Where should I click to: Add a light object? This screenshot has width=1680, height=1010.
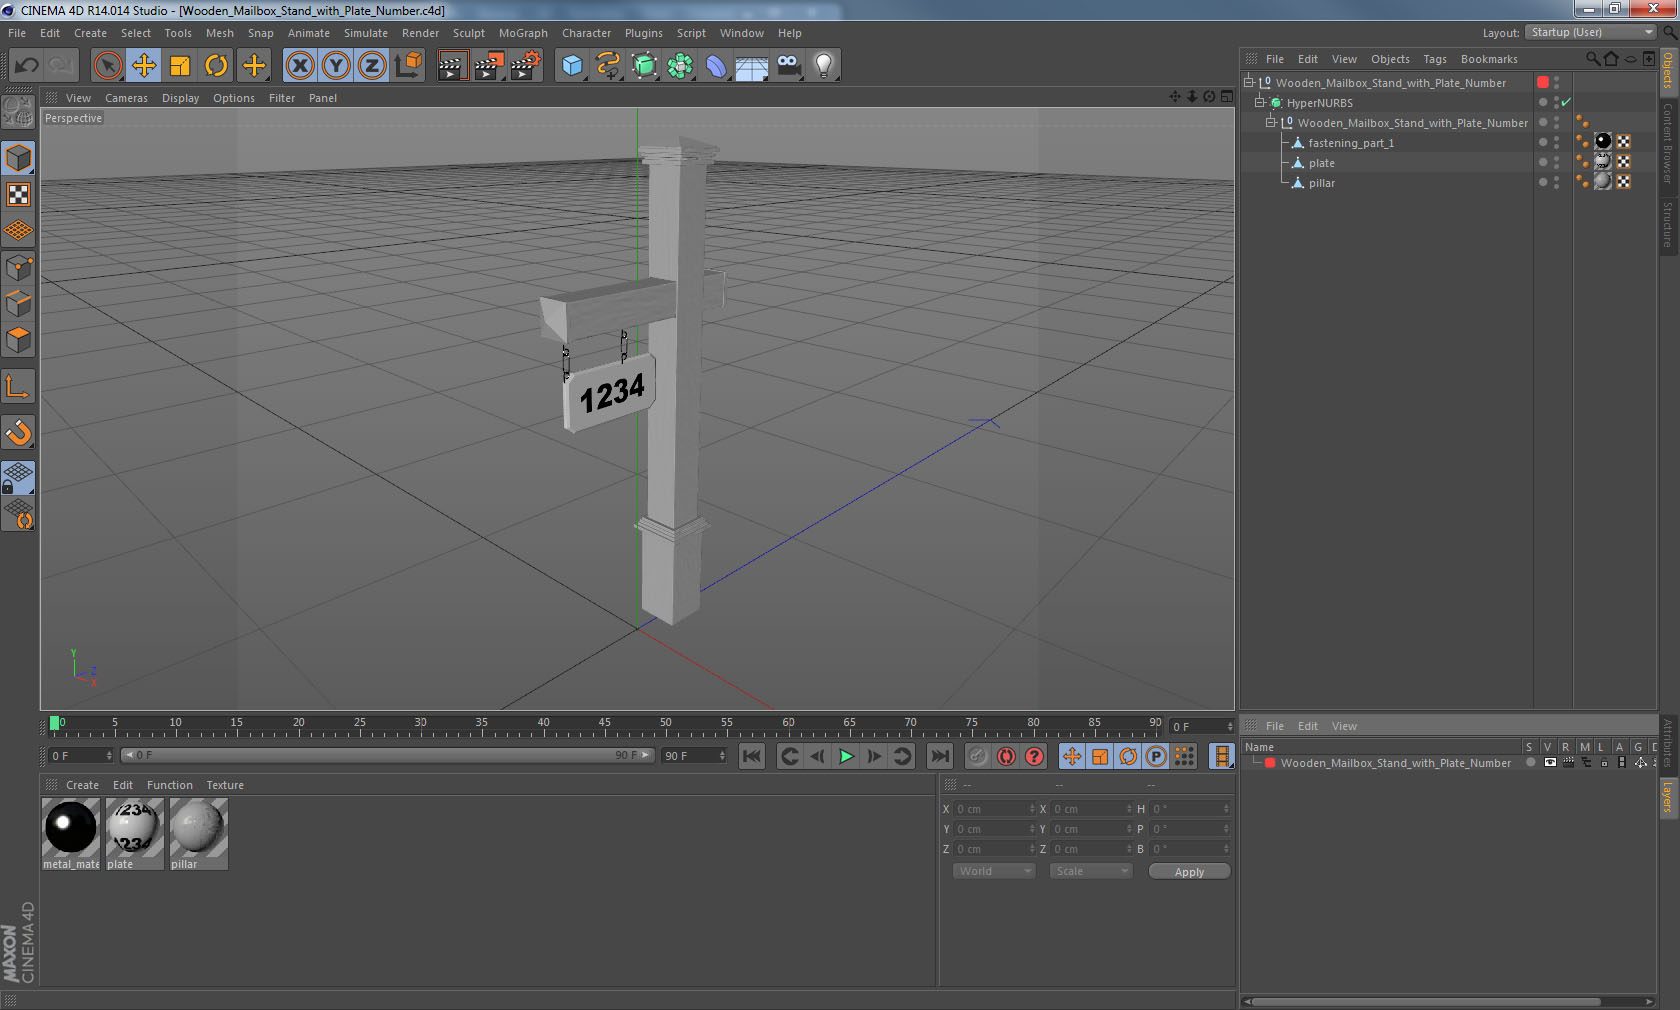pos(824,66)
